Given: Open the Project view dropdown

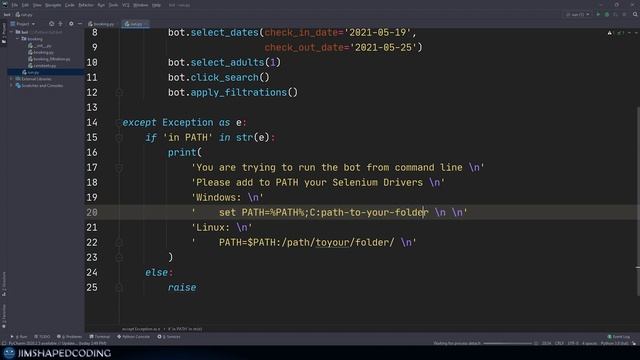Looking at the screenshot, I should 23,24.
